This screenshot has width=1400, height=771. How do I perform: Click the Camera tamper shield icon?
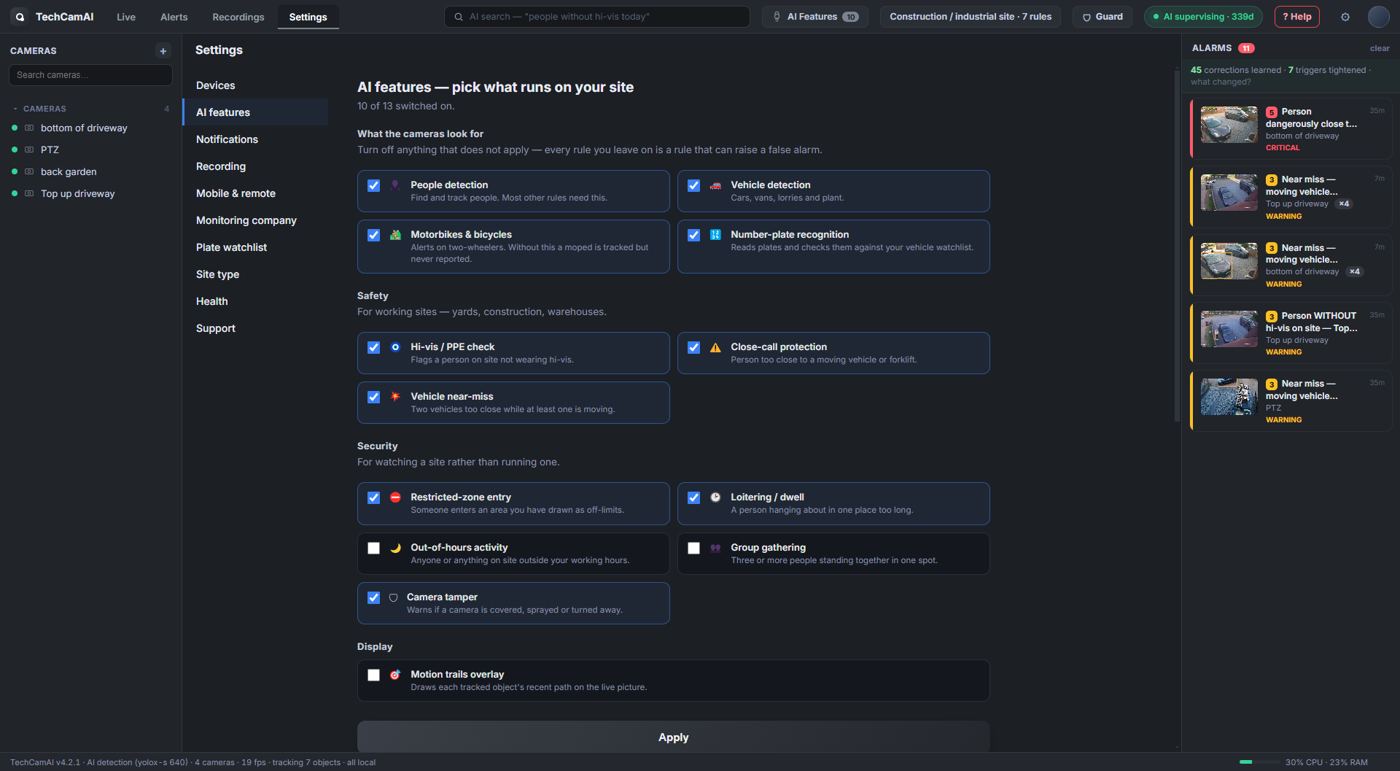click(x=393, y=598)
